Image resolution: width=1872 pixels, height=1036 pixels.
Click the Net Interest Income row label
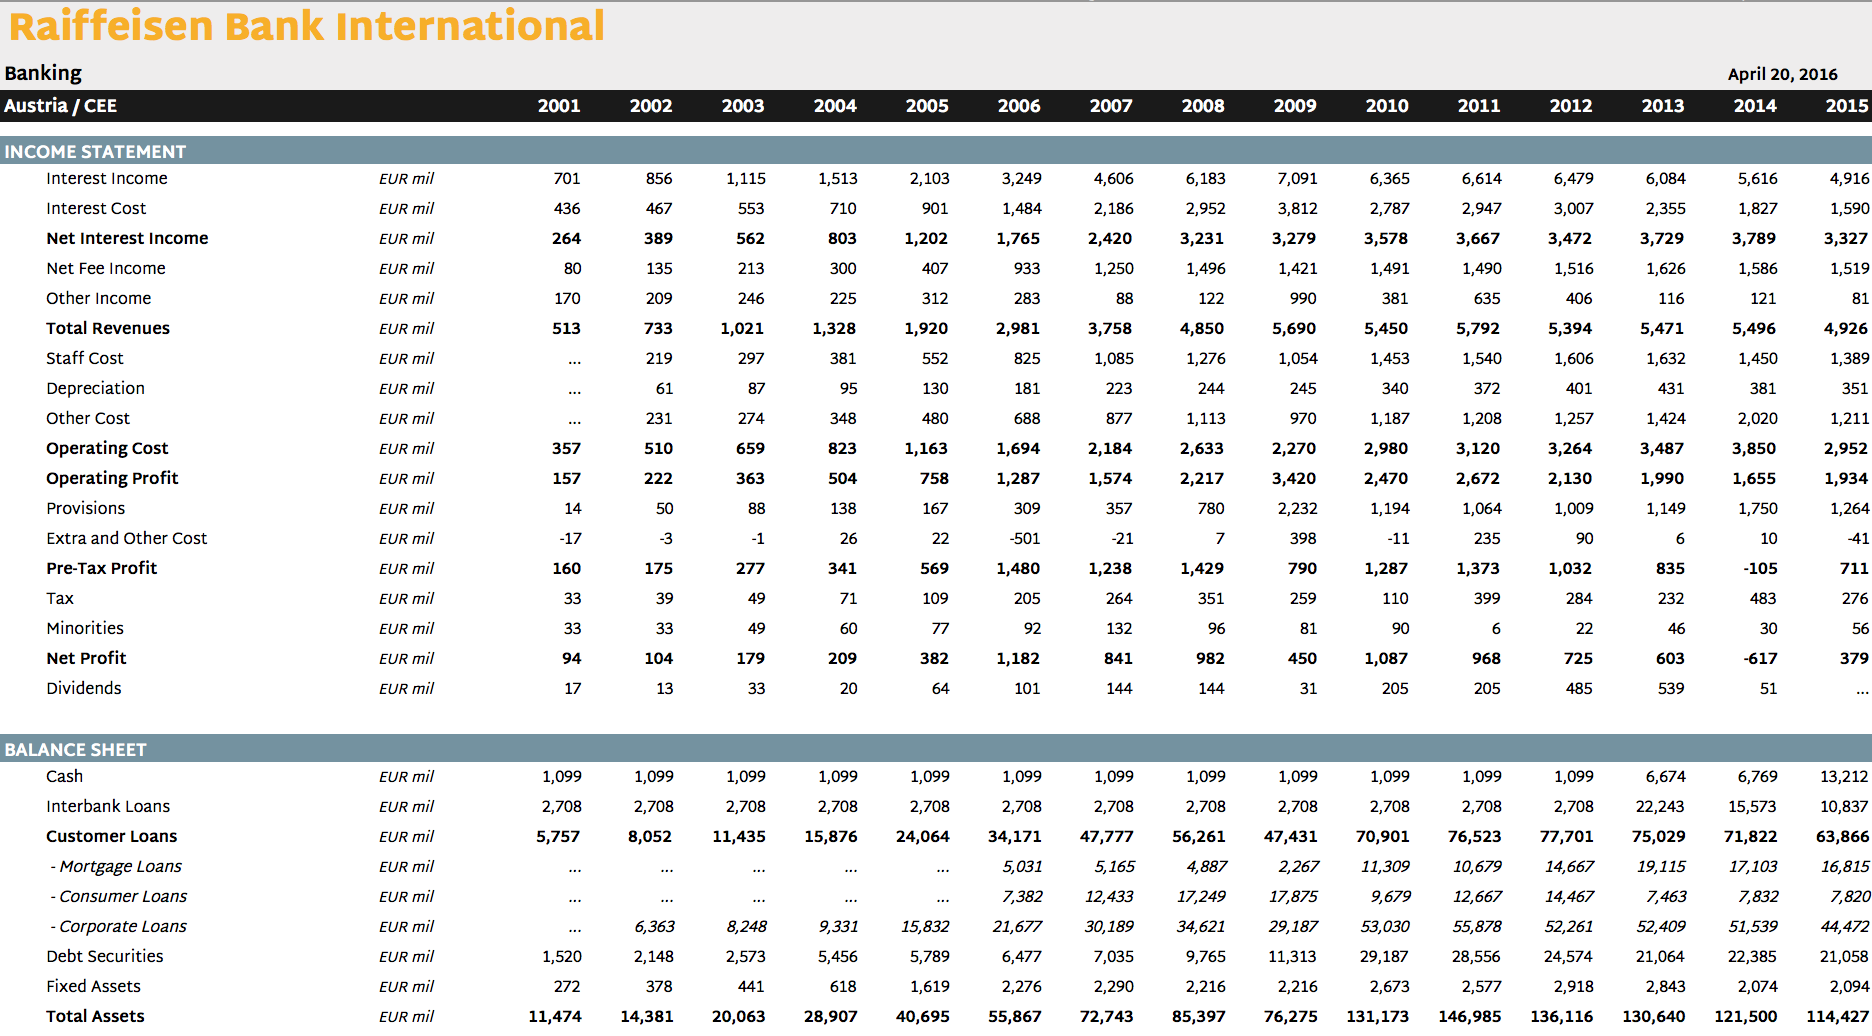pyautogui.click(x=127, y=238)
